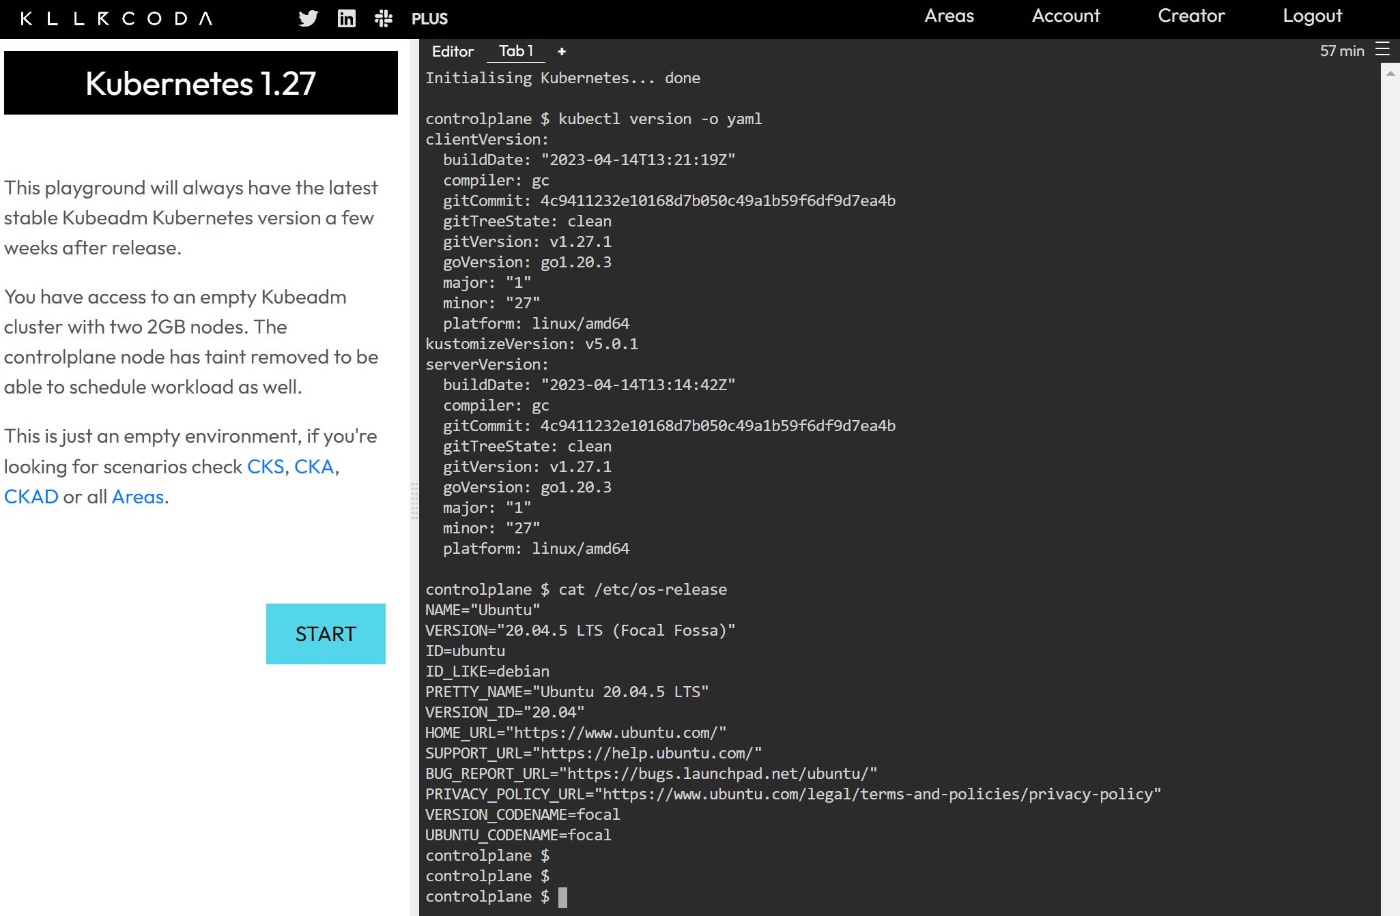Open the CKA scenarios link
Image resolution: width=1400 pixels, height=916 pixels.
coord(314,467)
